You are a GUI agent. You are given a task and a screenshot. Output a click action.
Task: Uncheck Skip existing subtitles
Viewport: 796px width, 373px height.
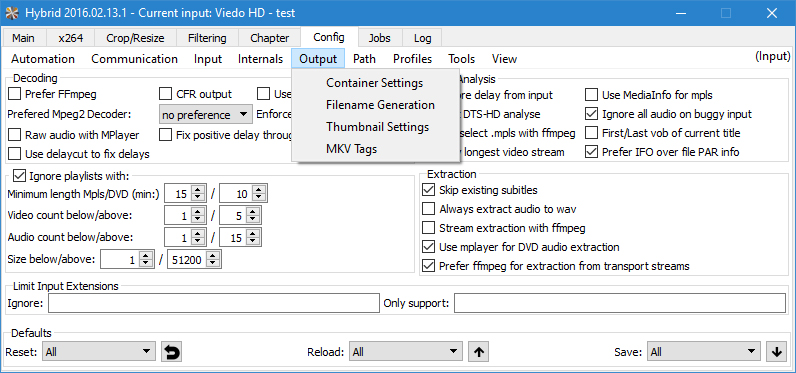click(x=428, y=190)
